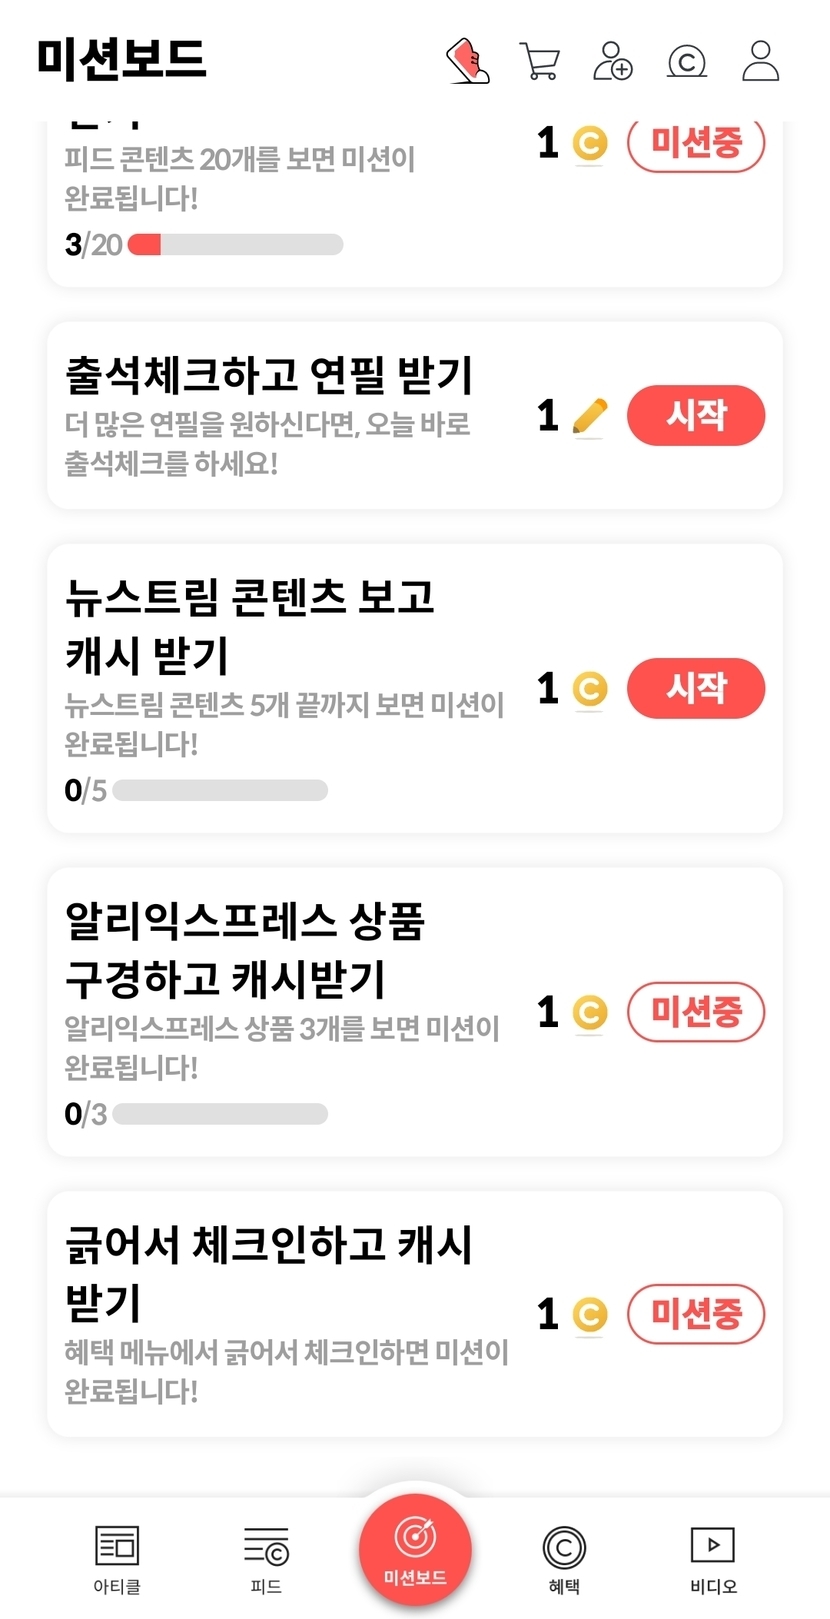Go to the 피드 tab
The image size is (830, 1619).
266,1557
